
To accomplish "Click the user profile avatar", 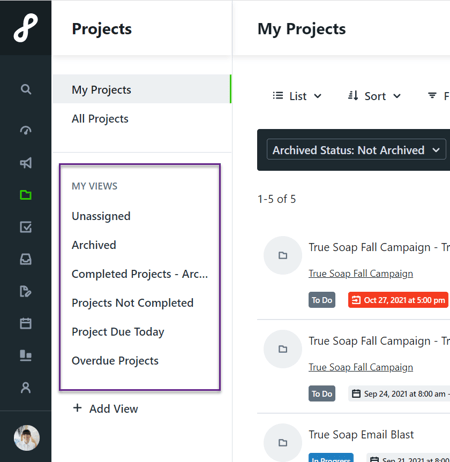I will click(x=26, y=438).
